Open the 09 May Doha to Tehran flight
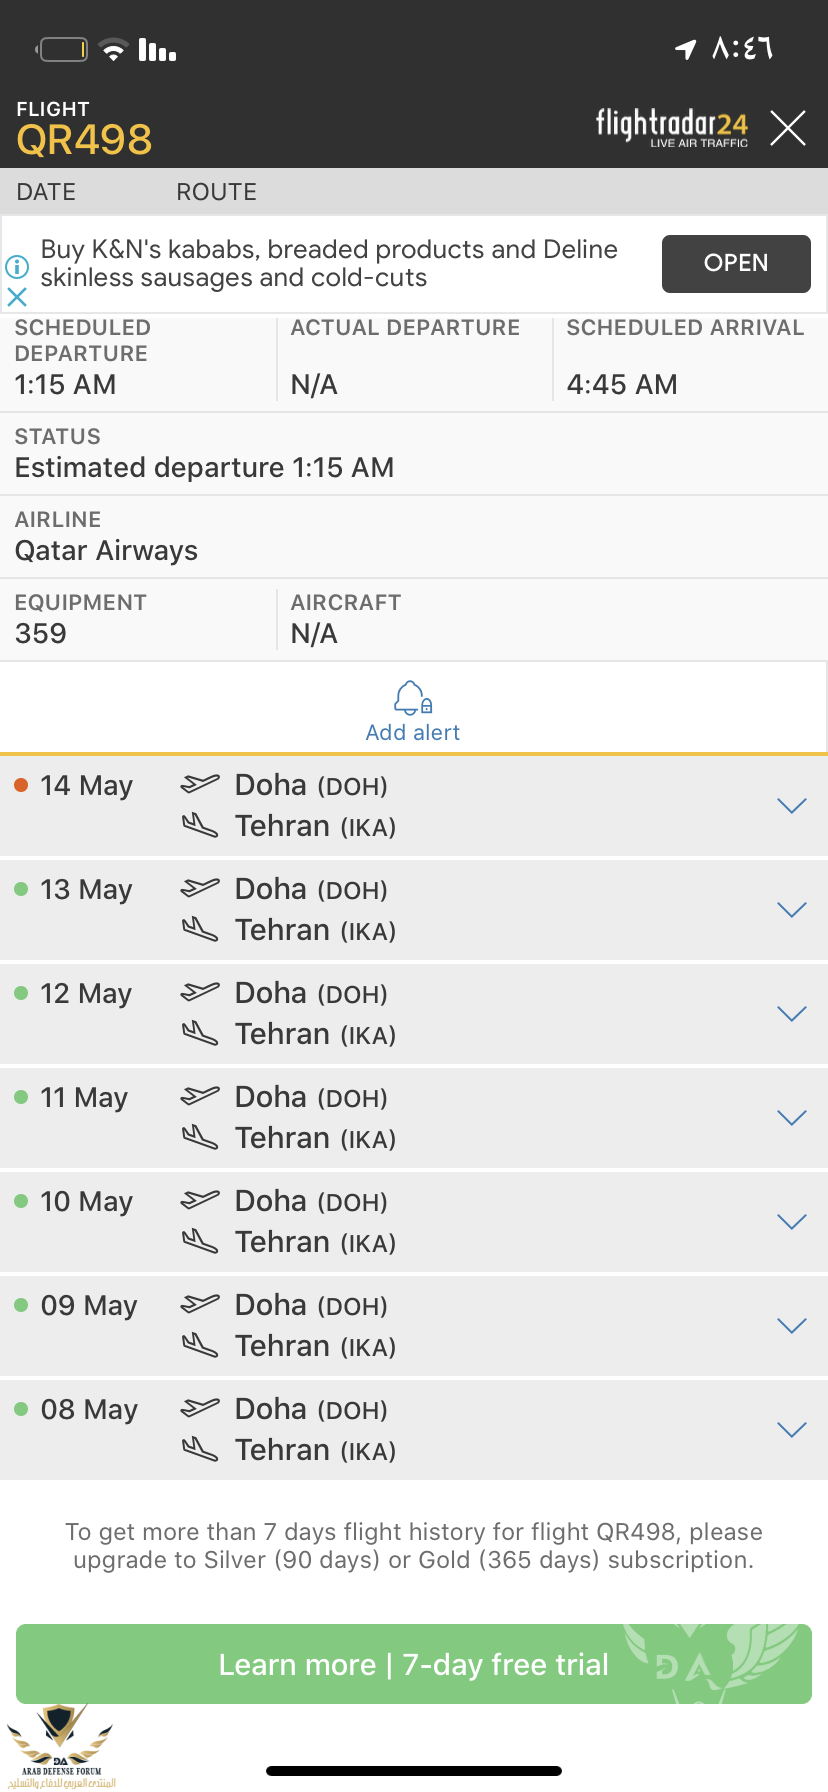Image resolution: width=828 pixels, height=1792 pixels. 414,1326
